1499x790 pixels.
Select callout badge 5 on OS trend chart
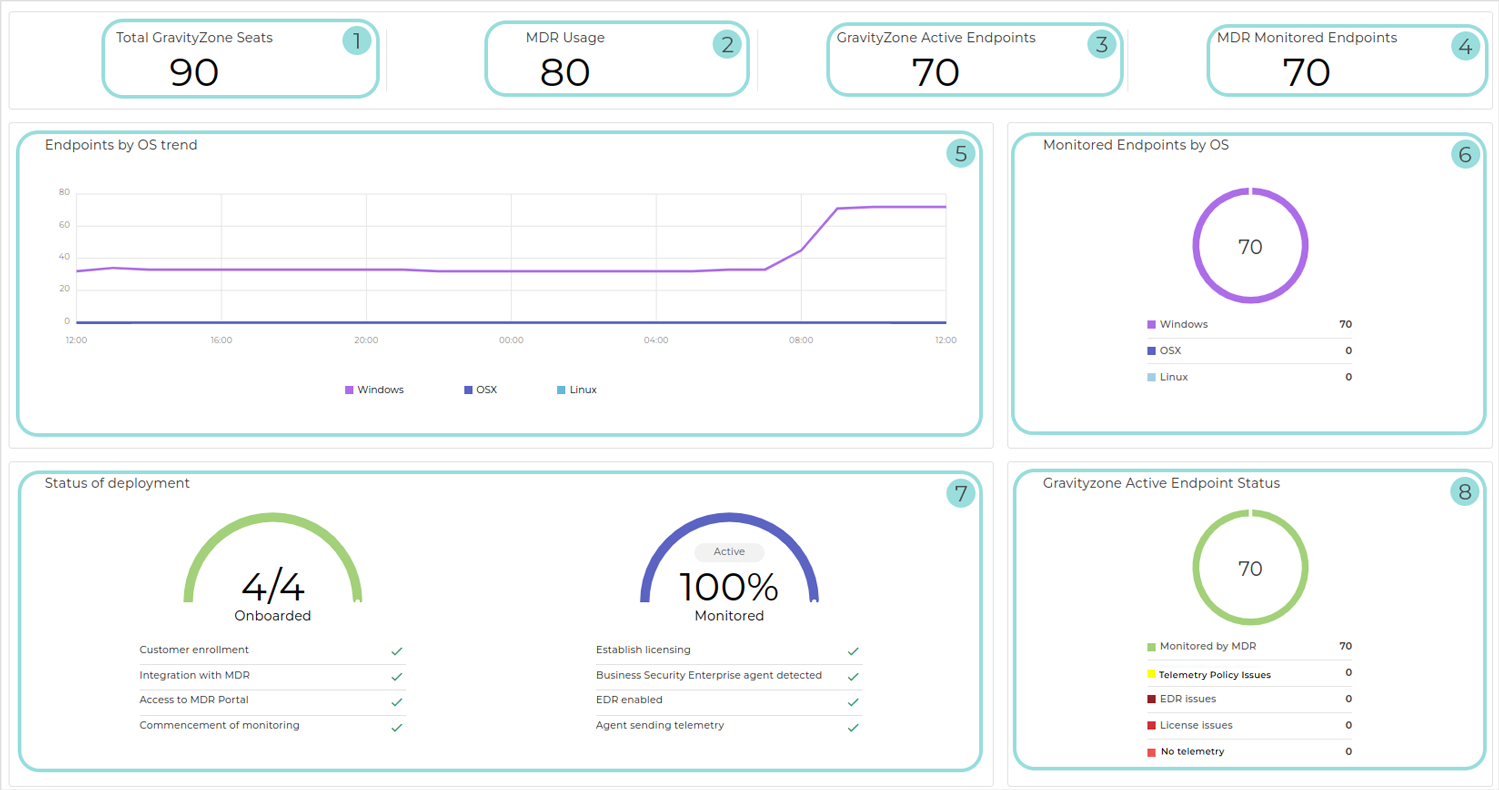click(x=960, y=153)
